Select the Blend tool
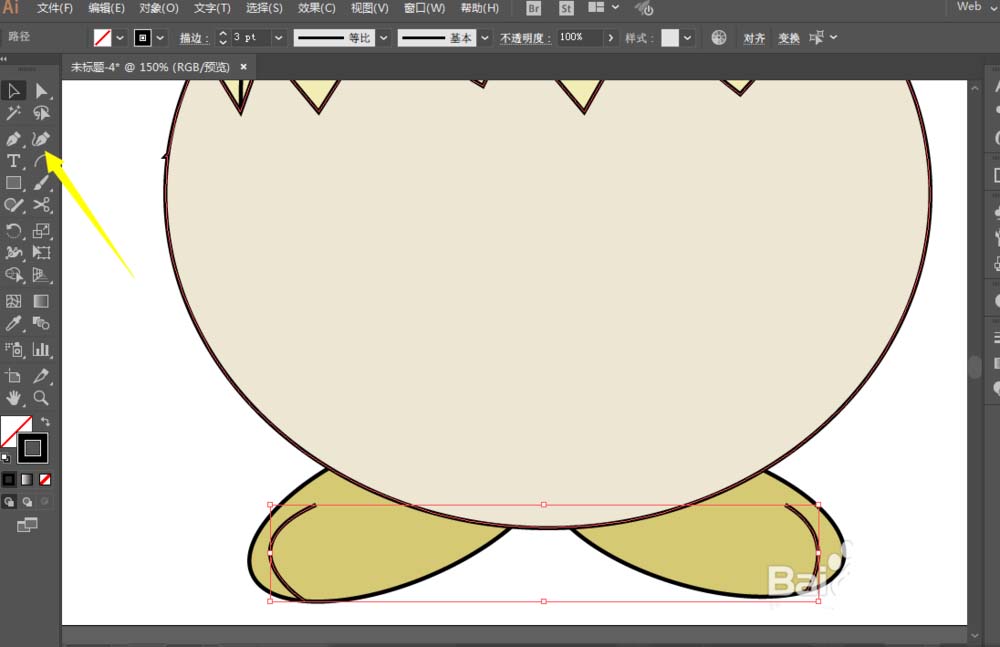Image resolution: width=1000 pixels, height=647 pixels. (x=41, y=324)
